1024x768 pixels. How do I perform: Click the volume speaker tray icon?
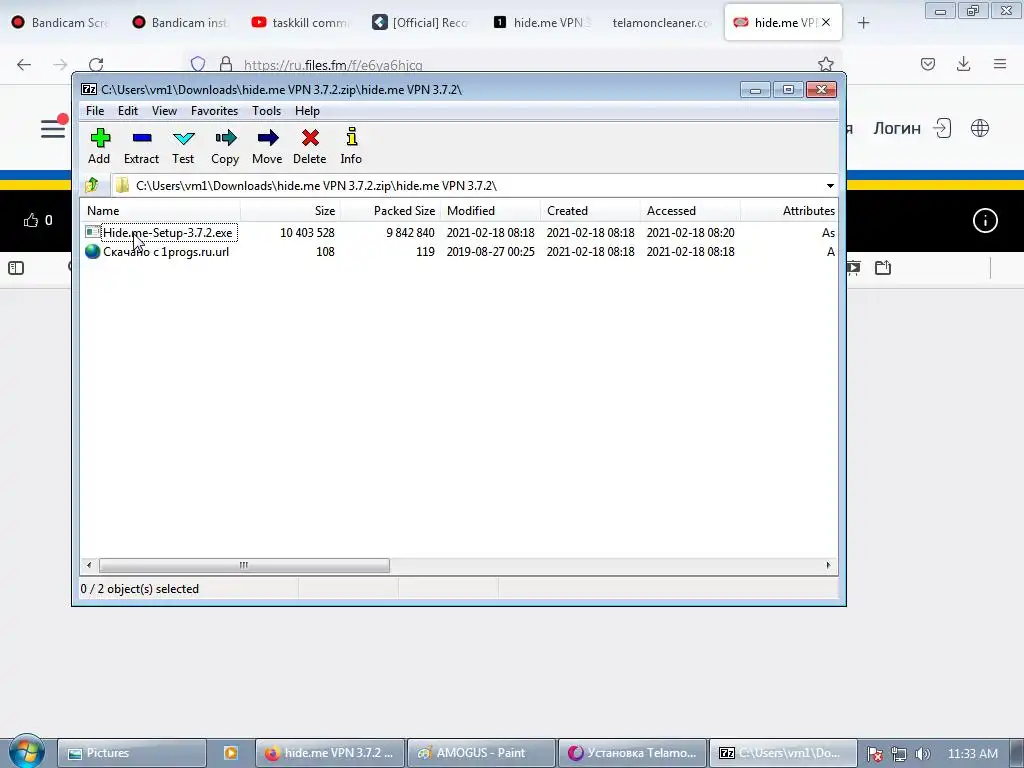tap(923, 754)
